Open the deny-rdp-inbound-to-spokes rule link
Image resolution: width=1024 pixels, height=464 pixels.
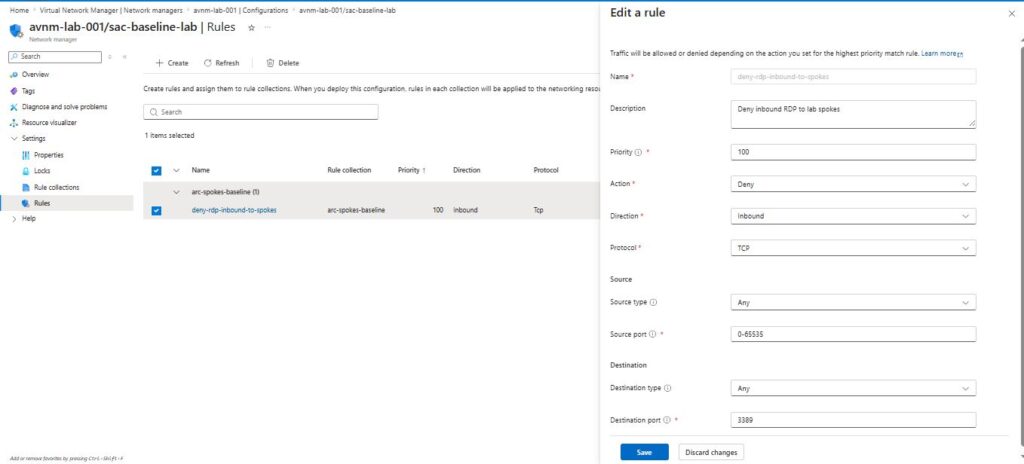point(234,210)
